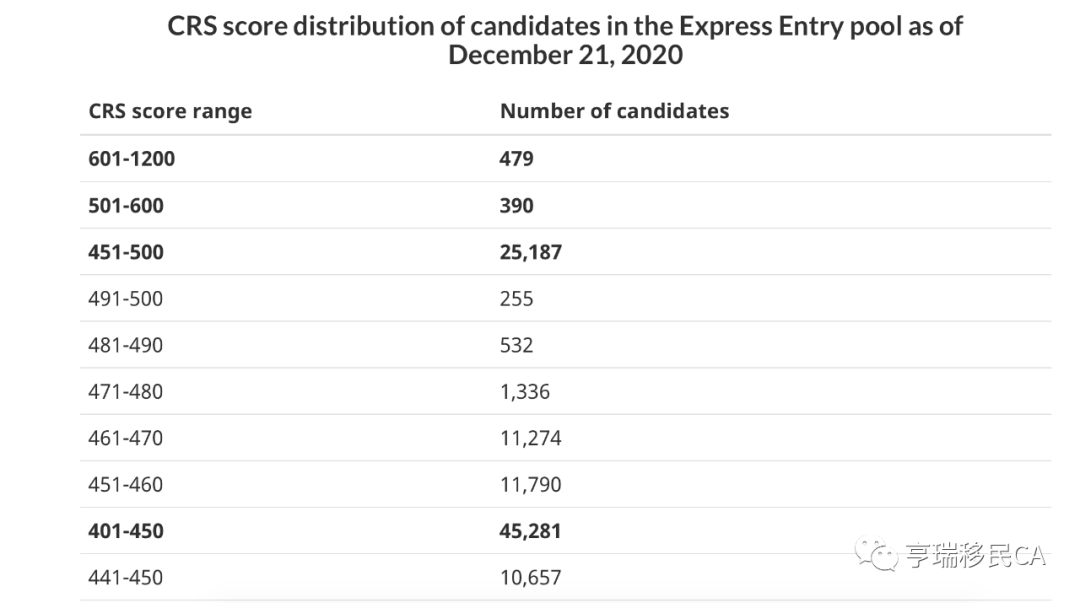Screen dimensions: 1080x603
Task: Select the "CRS score range" column header
Action: [x=170, y=111]
